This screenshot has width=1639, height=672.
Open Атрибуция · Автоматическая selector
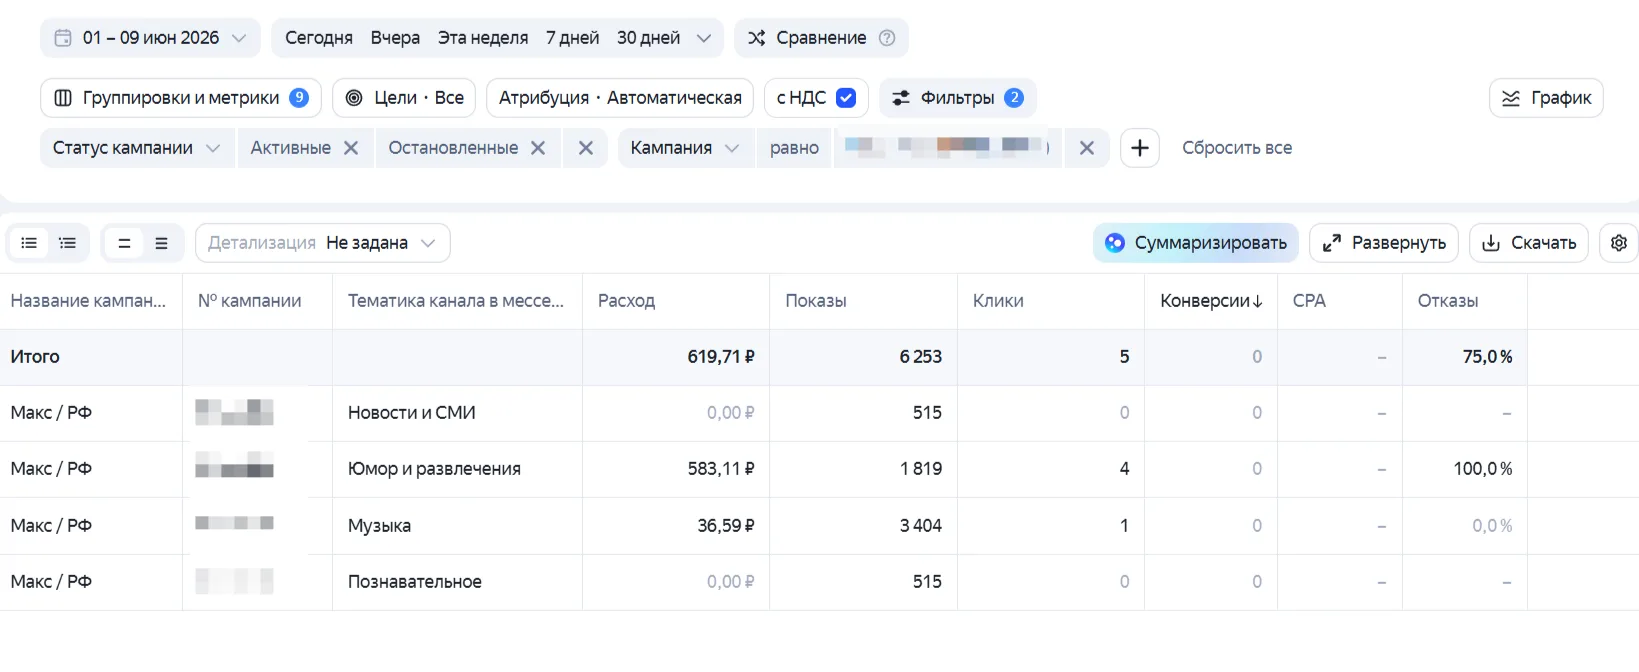pos(620,98)
